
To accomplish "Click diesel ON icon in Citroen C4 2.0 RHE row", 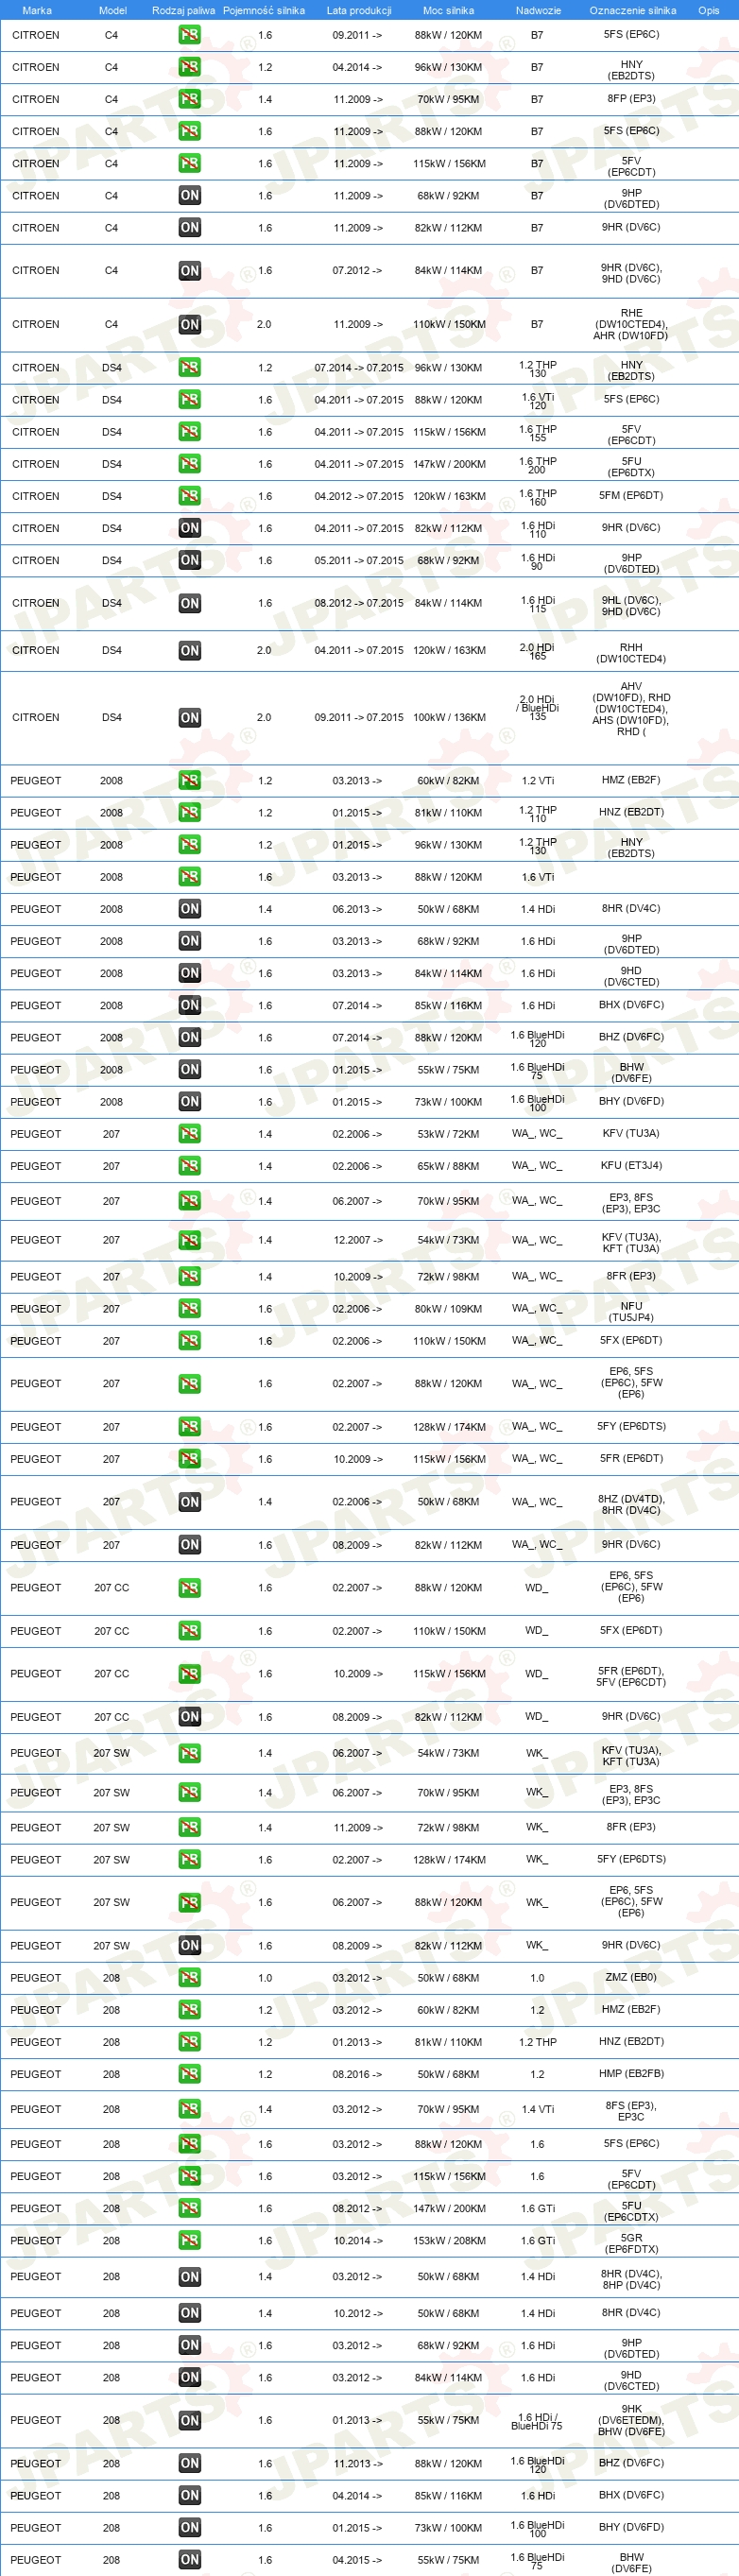I will tap(189, 324).
